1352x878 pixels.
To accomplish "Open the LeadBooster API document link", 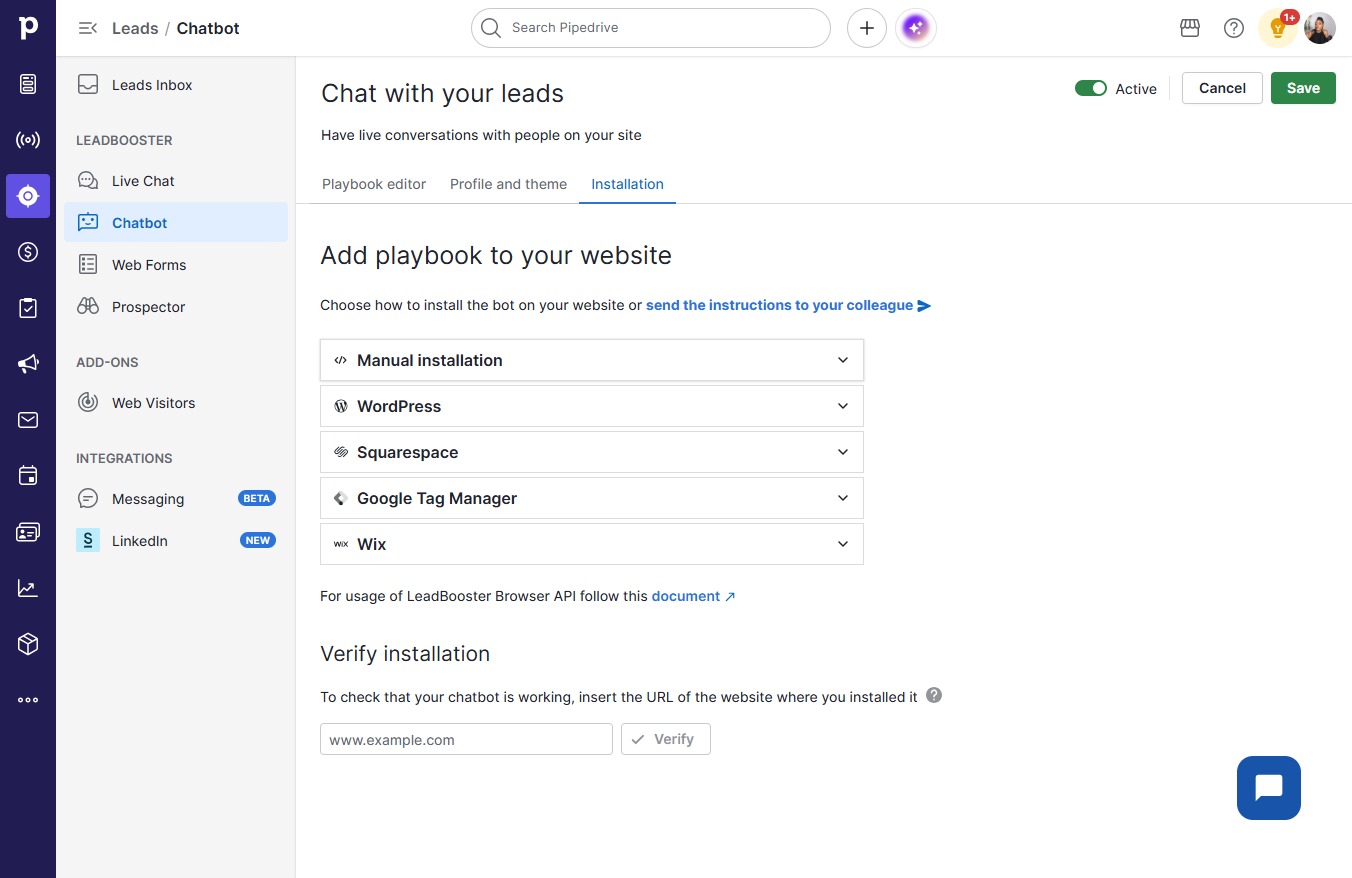I will click(x=694, y=596).
